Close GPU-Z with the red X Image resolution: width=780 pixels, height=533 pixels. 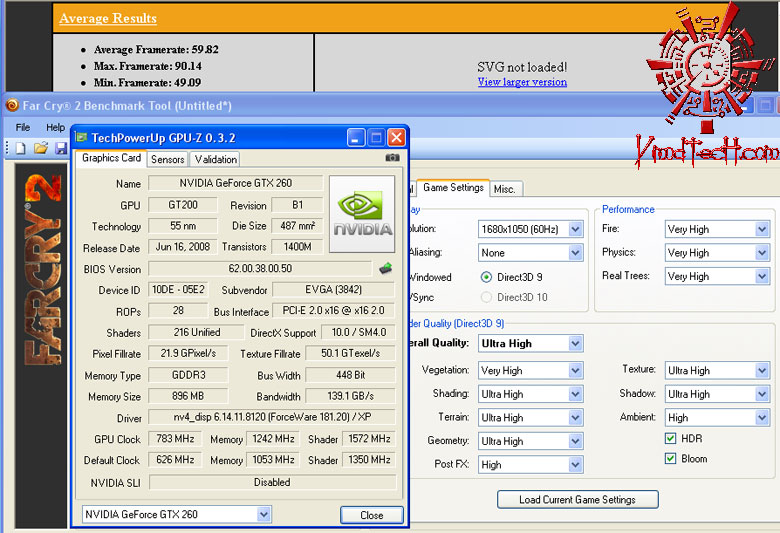point(396,138)
